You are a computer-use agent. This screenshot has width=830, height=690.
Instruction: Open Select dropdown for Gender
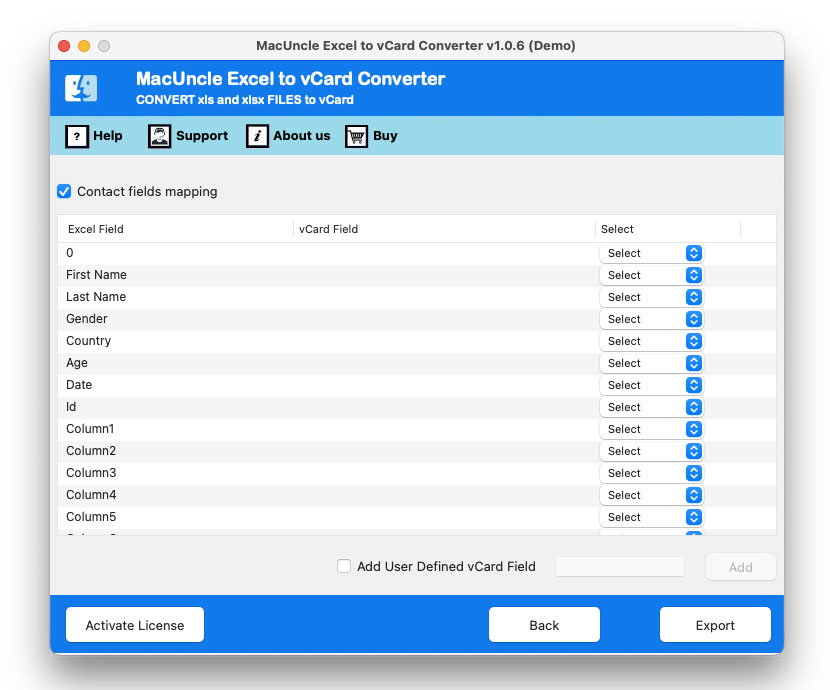coord(651,319)
